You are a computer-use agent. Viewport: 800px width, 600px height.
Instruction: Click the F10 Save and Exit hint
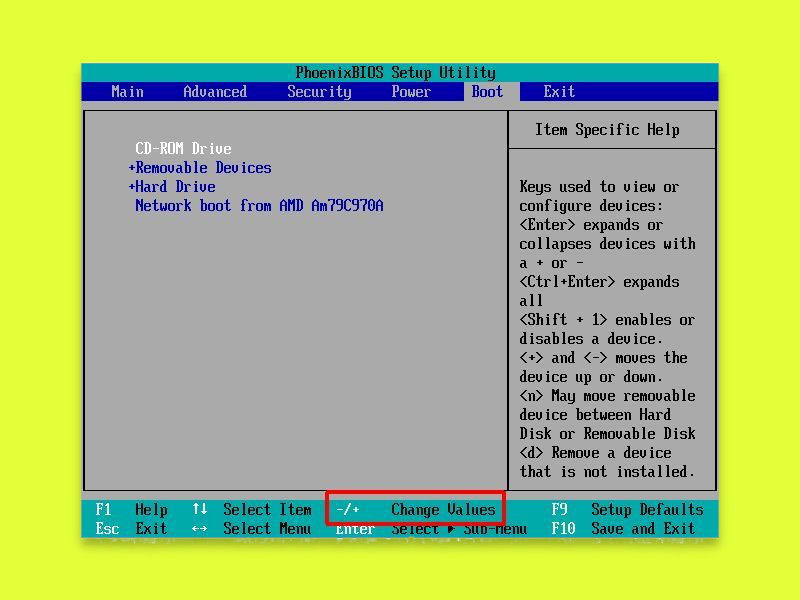pyautogui.click(x=623, y=529)
